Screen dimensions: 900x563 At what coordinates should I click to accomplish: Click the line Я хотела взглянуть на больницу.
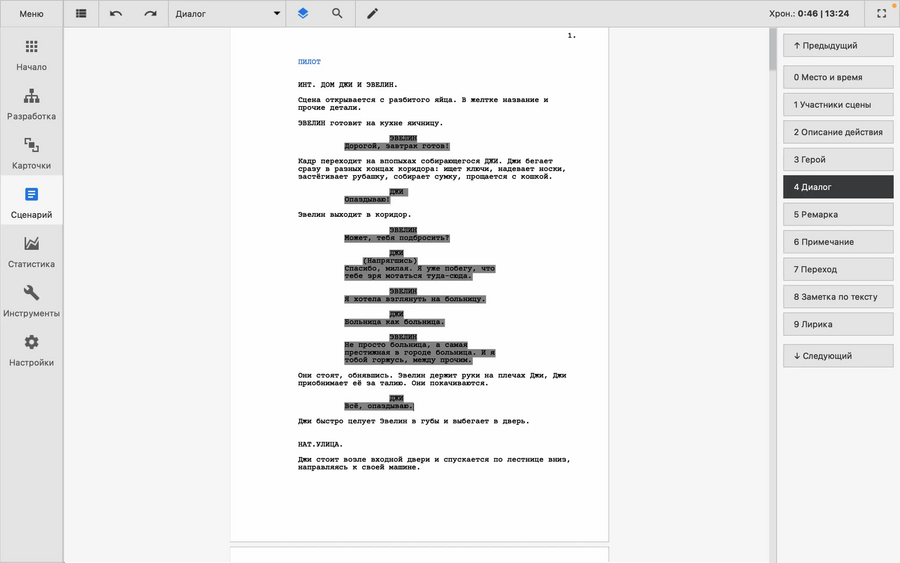coord(415,299)
